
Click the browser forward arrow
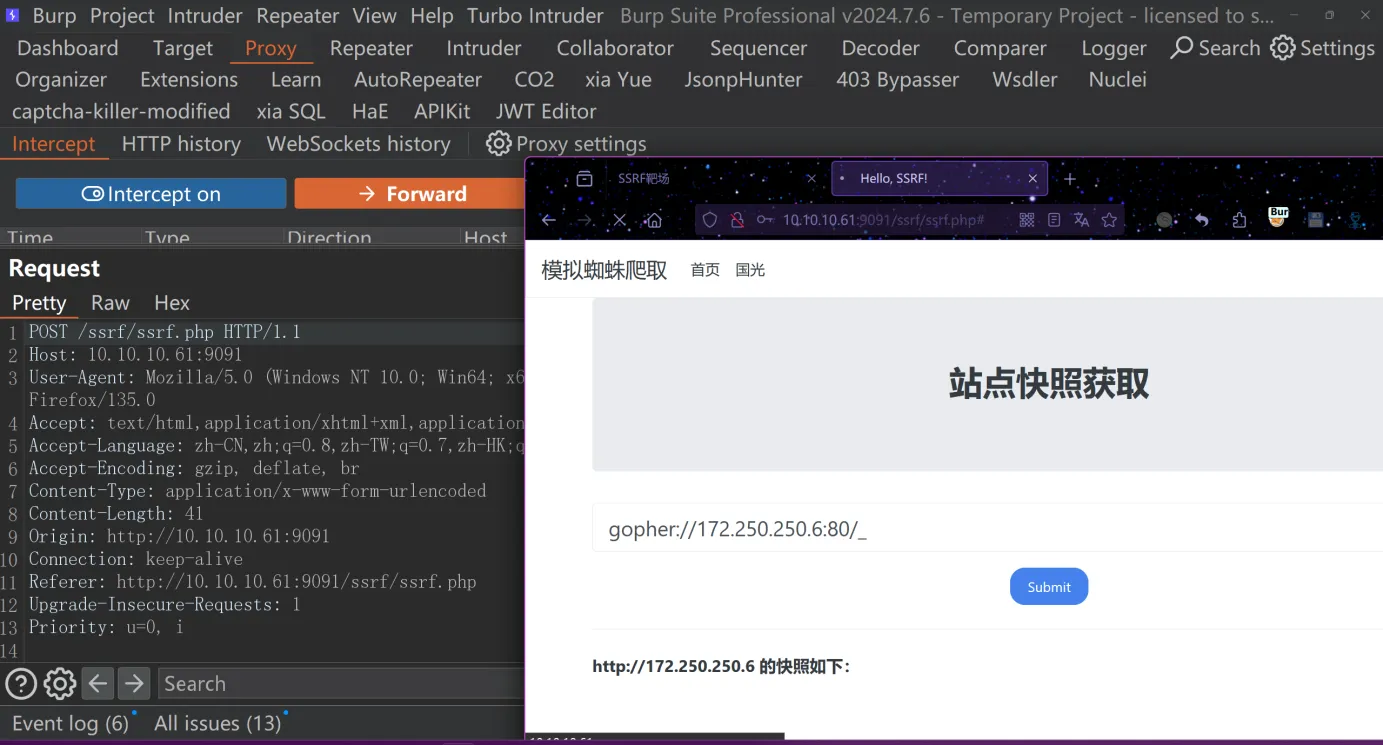tap(584, 220)
